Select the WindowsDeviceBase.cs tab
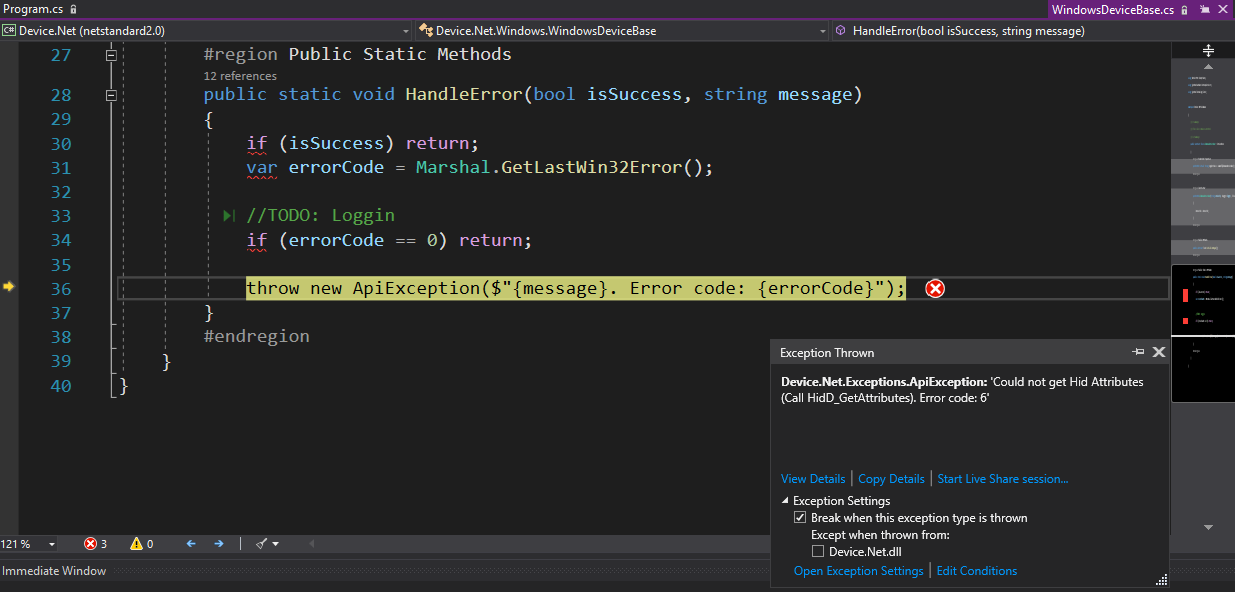1235x592 pixels. [x=1113, y=9]
